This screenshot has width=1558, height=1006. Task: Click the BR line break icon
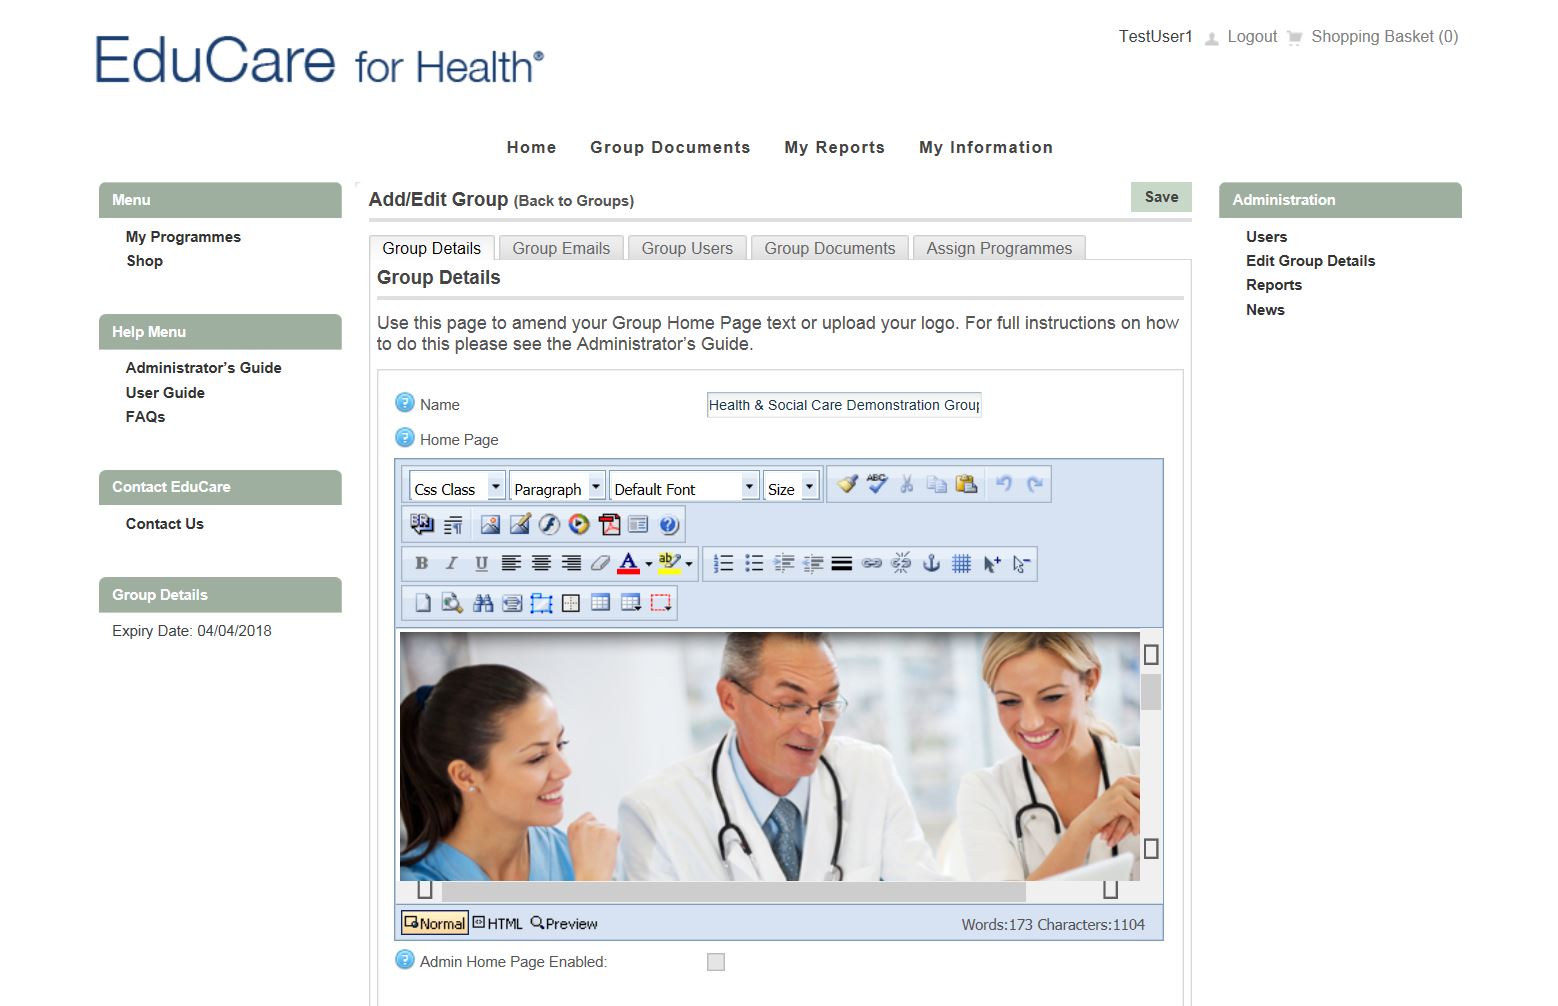click(422, 523)
